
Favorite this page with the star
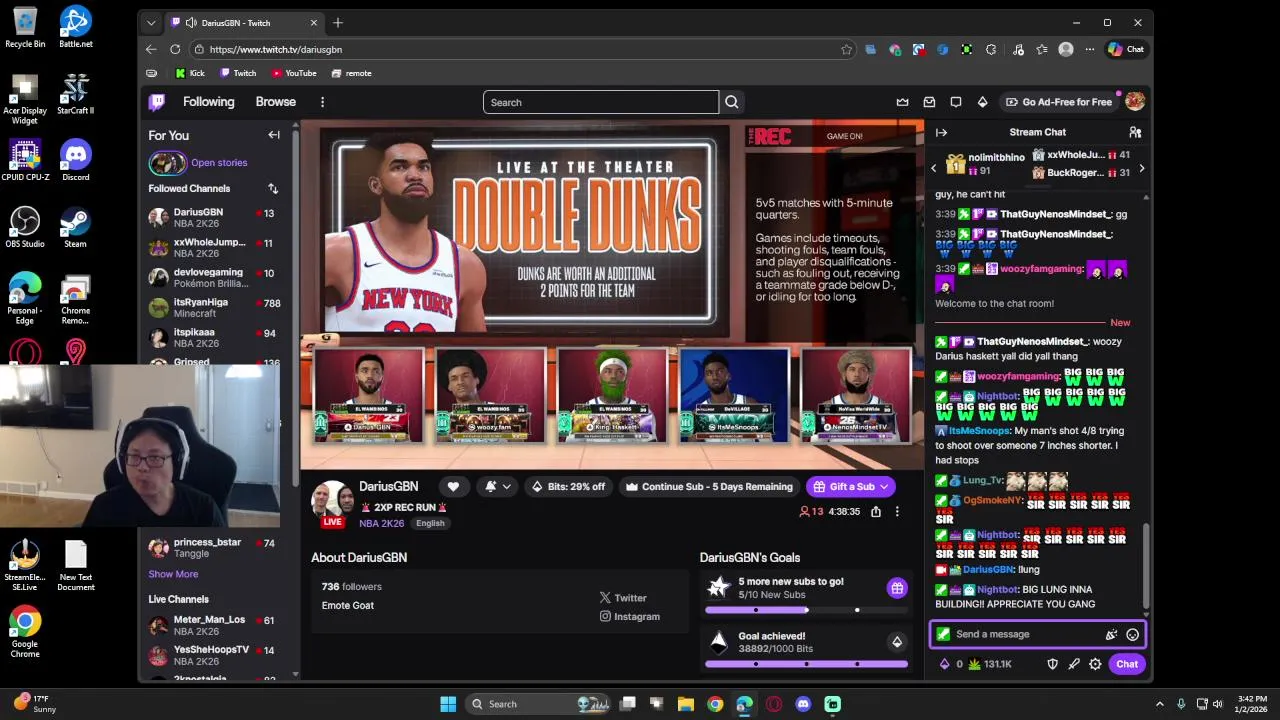click(x=846, y=49)
